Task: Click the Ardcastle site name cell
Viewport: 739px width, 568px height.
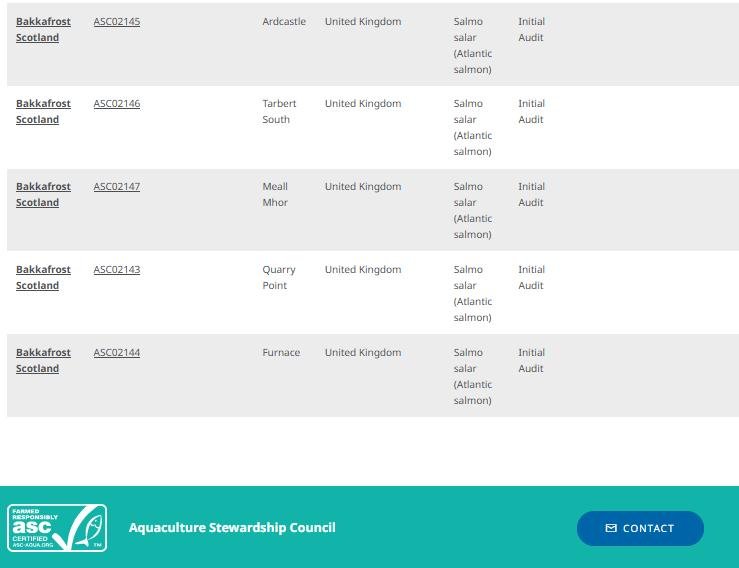Action: pyautogui.click(x=284, y=21)
